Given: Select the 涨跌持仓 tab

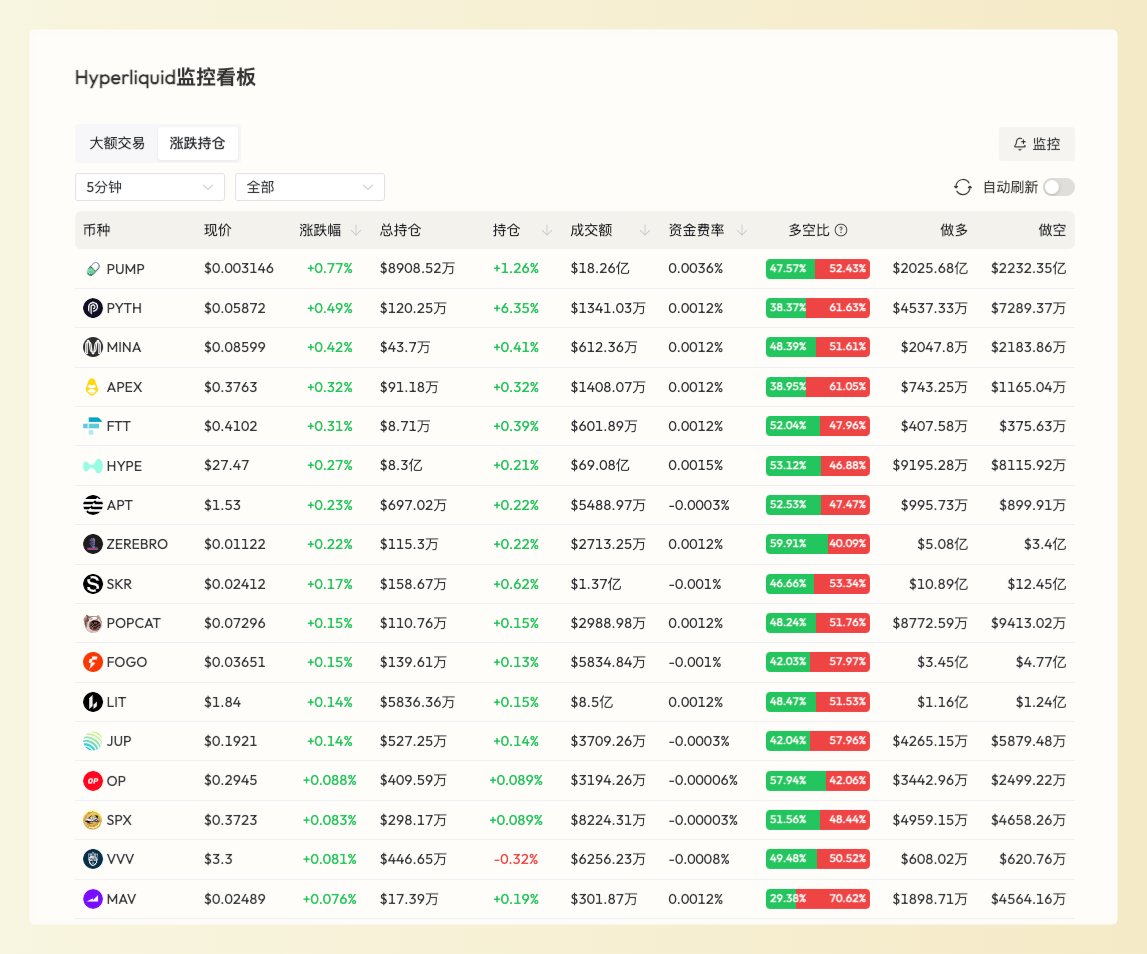Looking at the screenshot, I should 198,143.
